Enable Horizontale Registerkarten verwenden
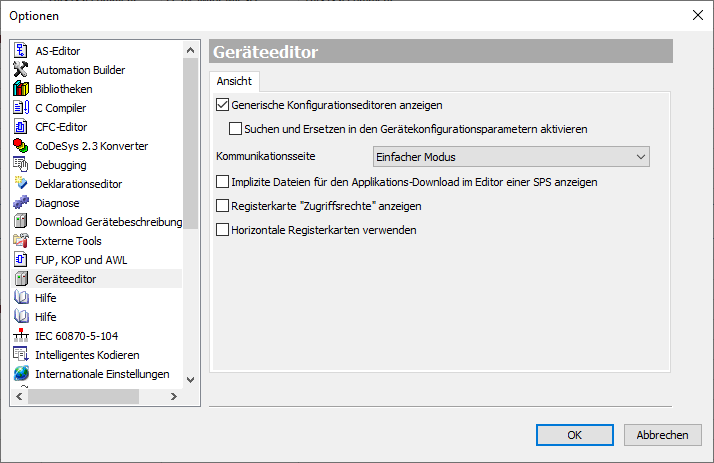This screenshot has width=714, height=463. coord(223,230)
